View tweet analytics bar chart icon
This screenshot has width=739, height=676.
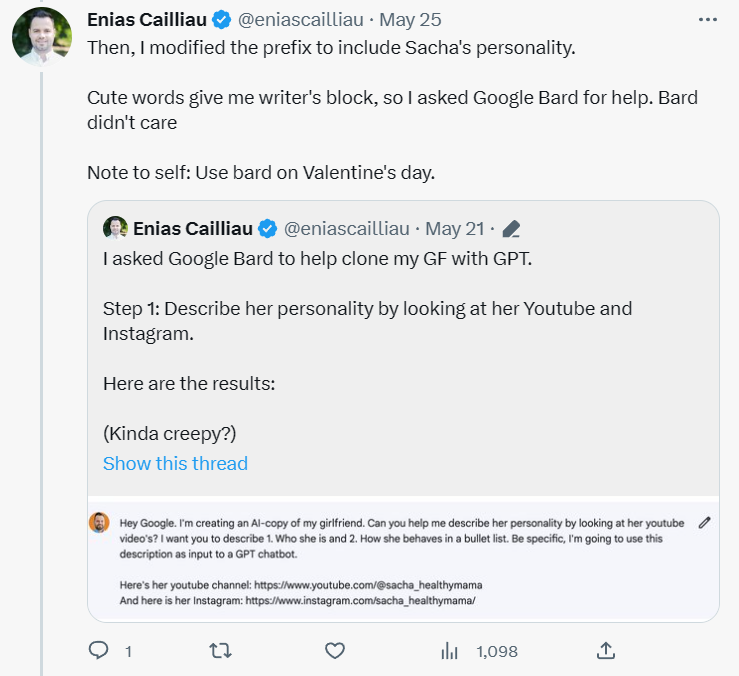449,651
